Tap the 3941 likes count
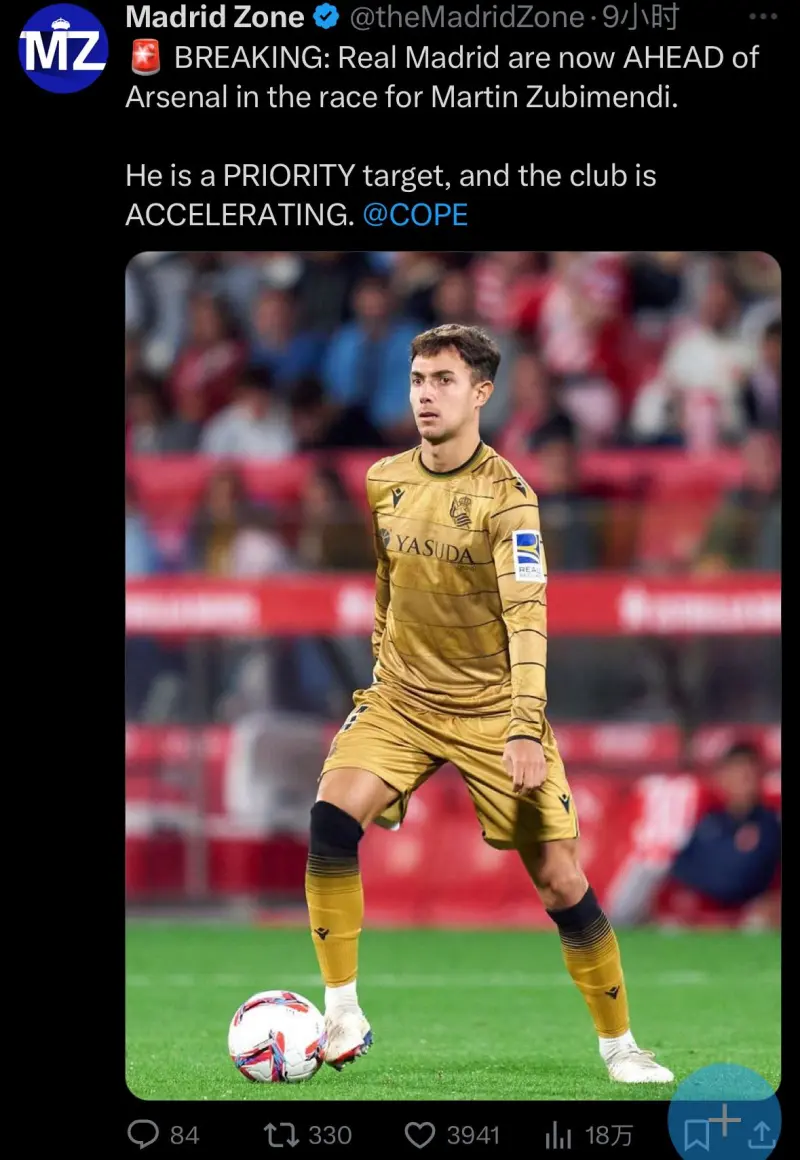 (473, 1135)
